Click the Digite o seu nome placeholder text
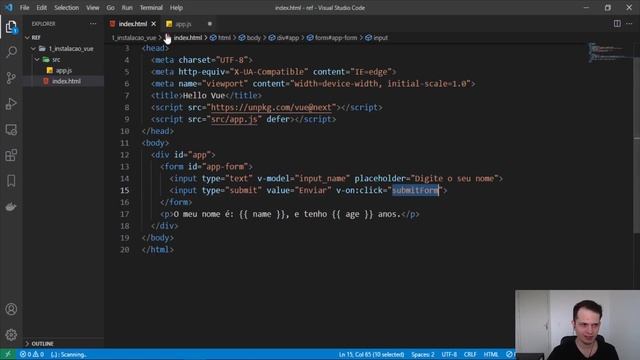The width and height of the screenshot is (640, 360). tap(455, 178)
